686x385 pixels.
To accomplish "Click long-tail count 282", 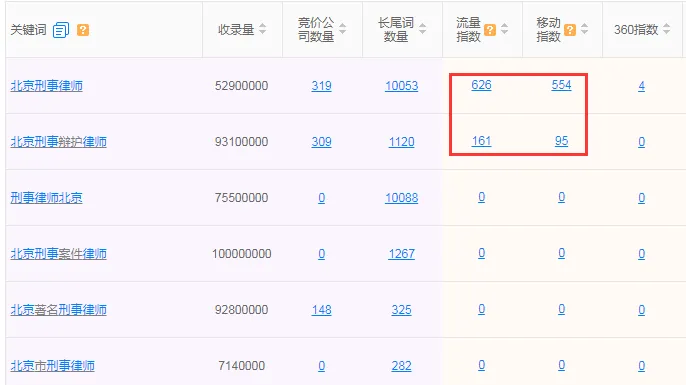I will coord(402,366).
